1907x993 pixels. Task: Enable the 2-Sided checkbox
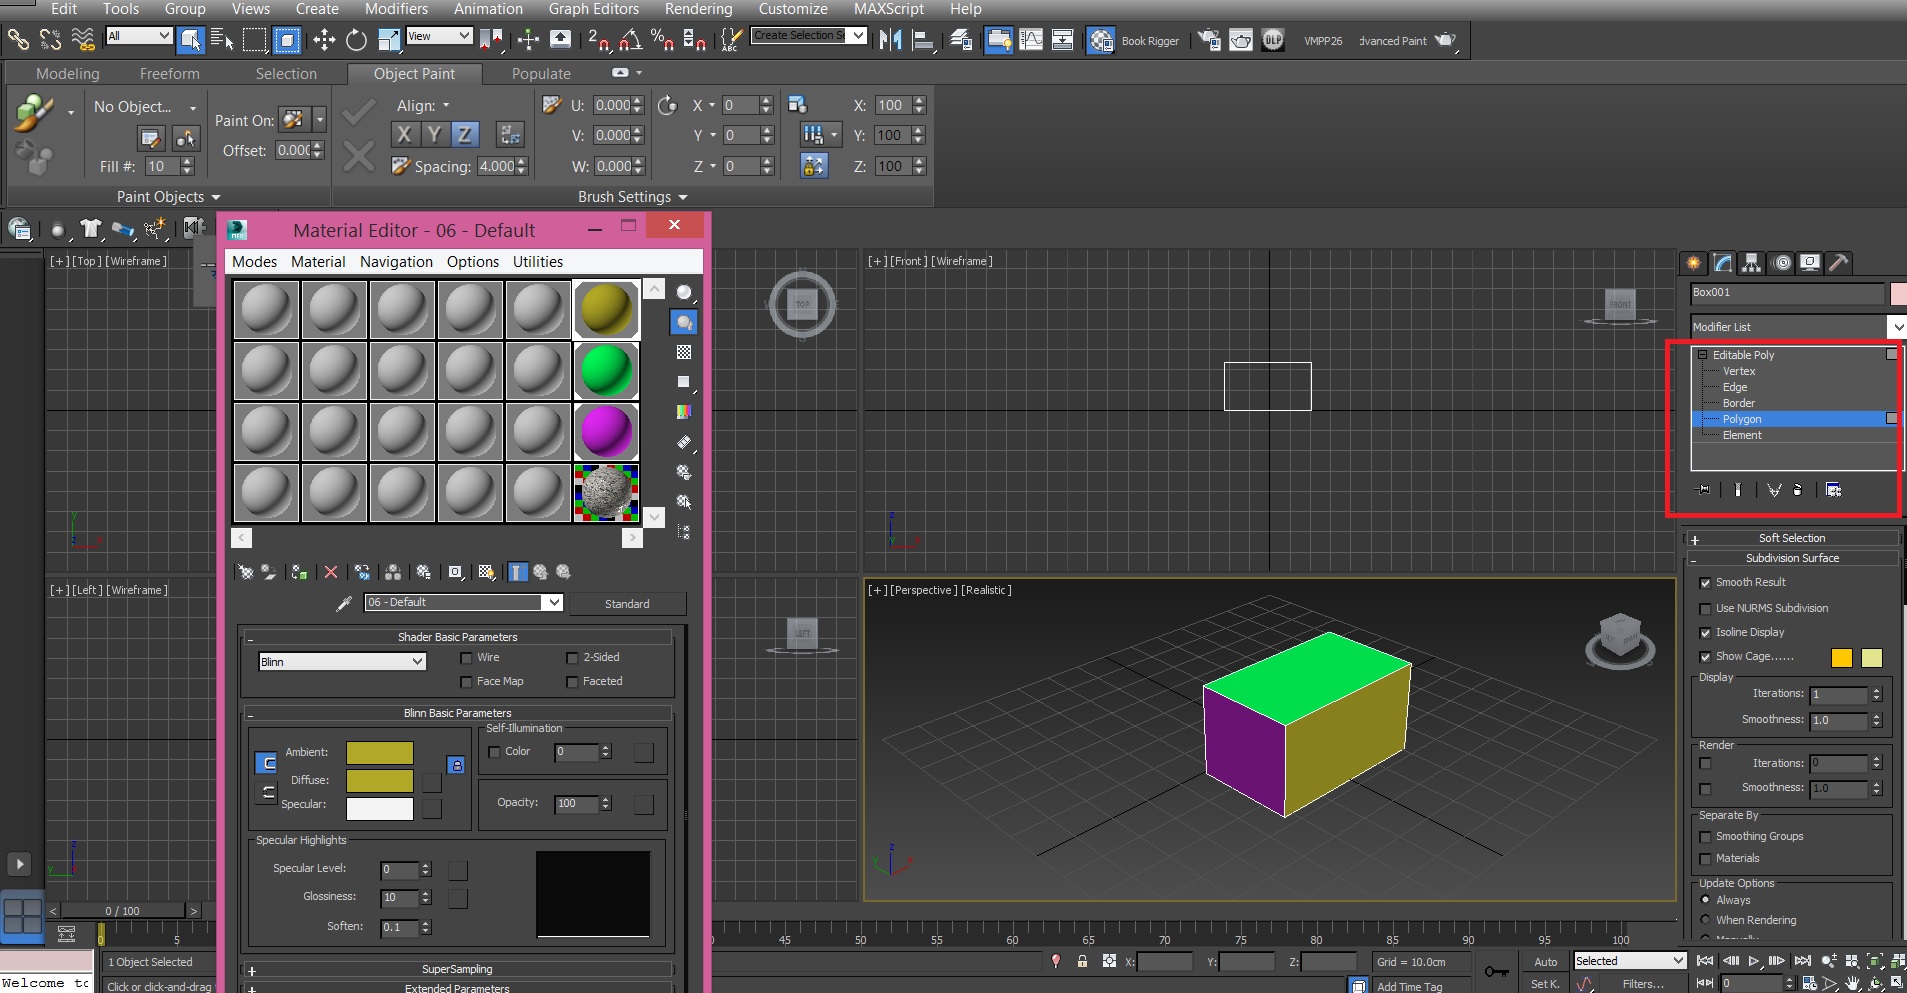[x=572, y=658]
